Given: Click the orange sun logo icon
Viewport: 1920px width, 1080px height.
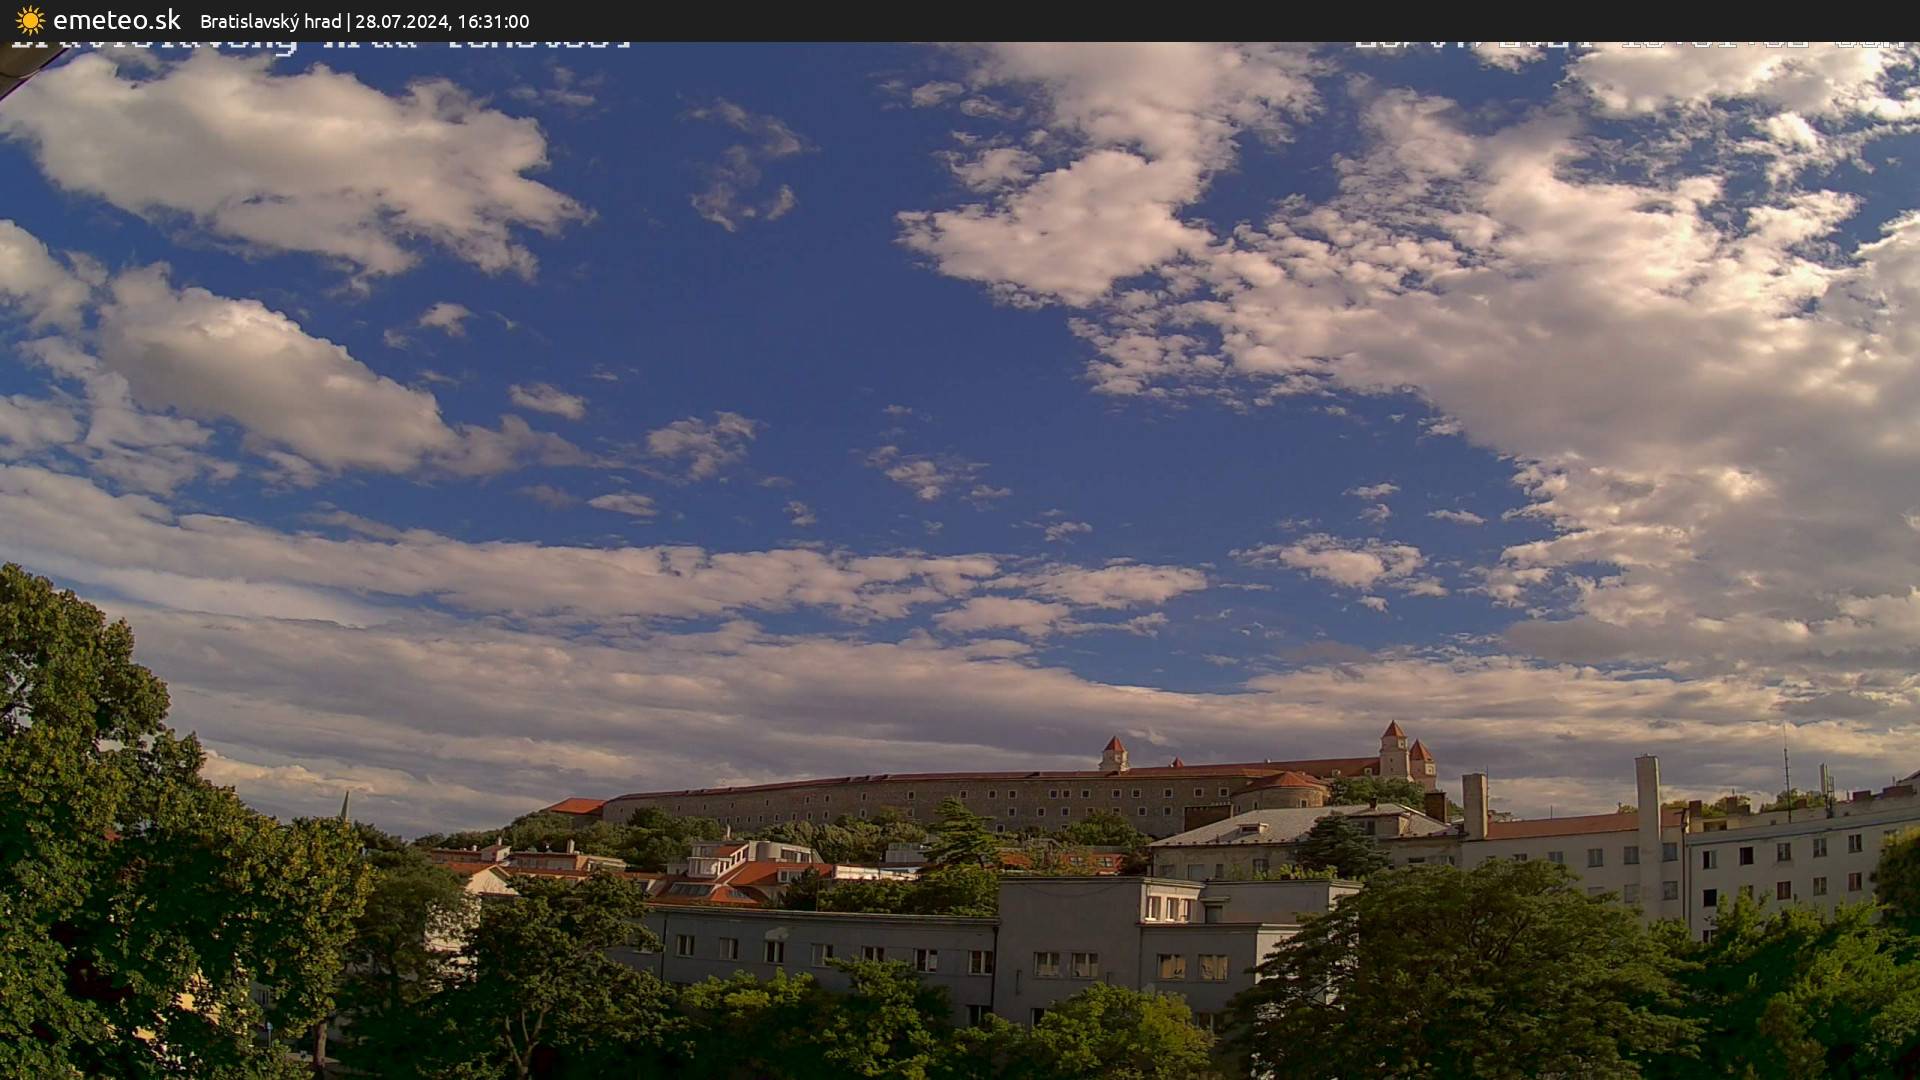Looking at the screenshot, I should 30,20.
